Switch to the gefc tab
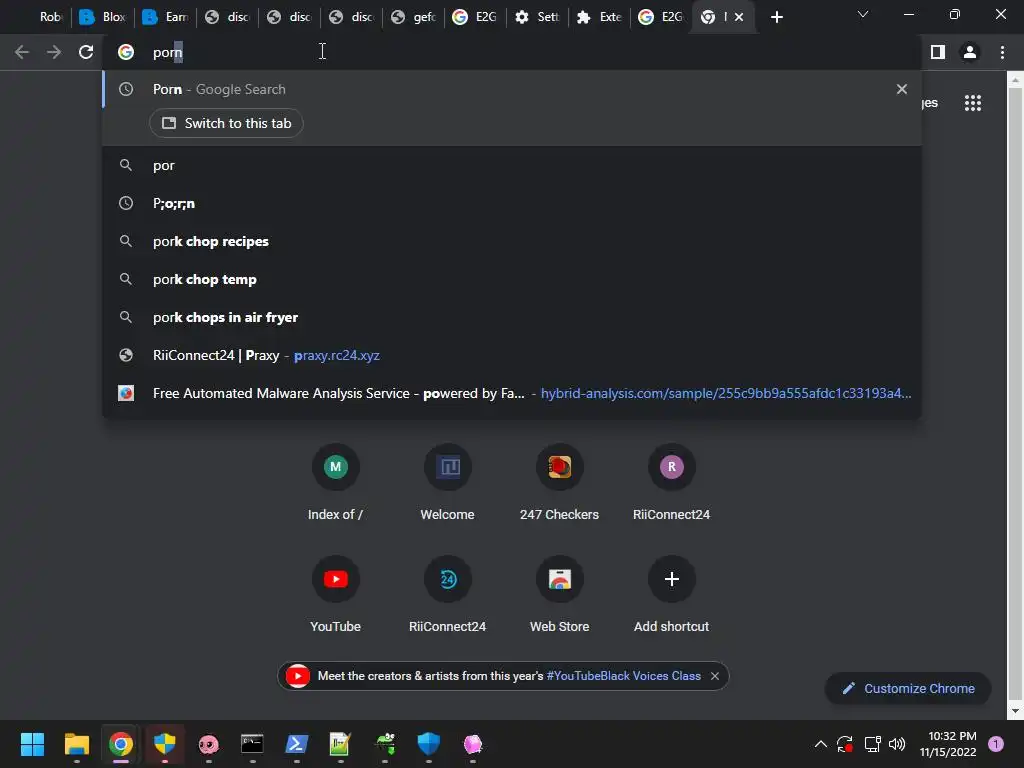This screenshot has width=1024, height=768. 413,17
